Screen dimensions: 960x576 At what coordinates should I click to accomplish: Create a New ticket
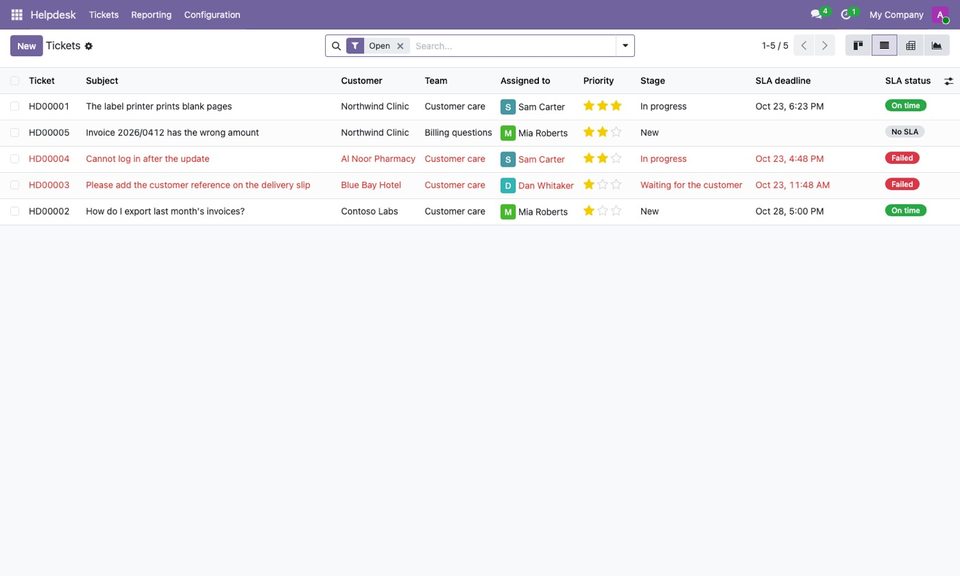tap(26, 46)
